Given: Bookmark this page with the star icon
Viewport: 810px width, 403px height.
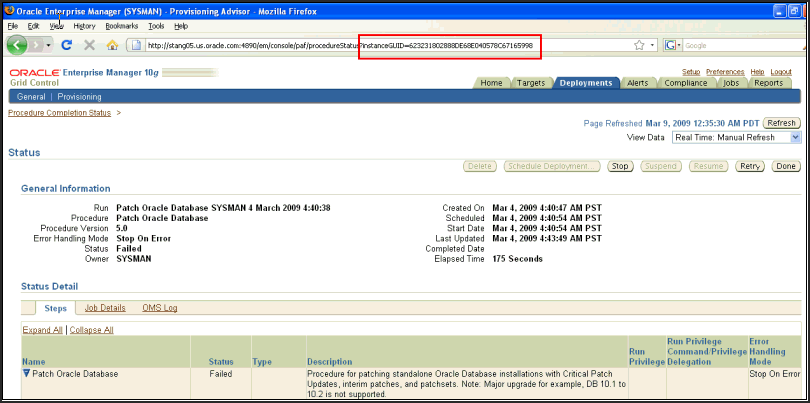Looking at the screenshot, I should [639, 45].
